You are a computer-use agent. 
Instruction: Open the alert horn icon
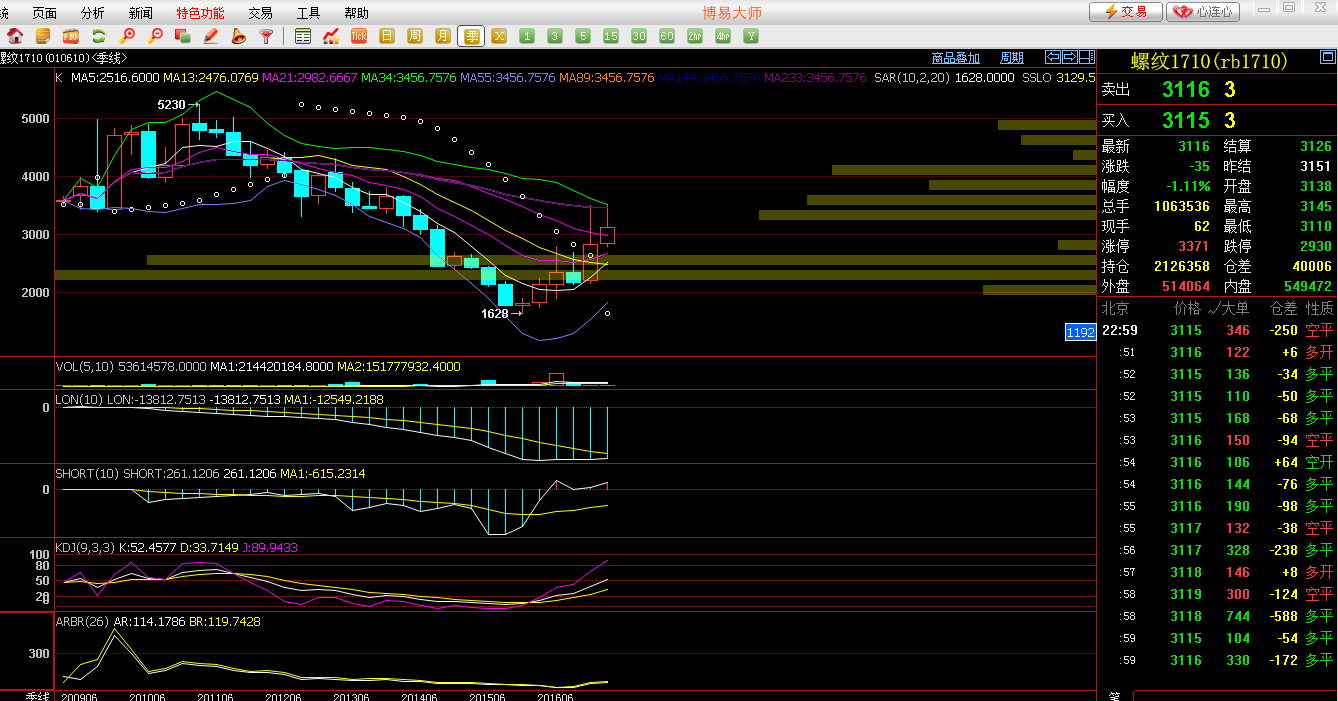[x=238, y=36]
